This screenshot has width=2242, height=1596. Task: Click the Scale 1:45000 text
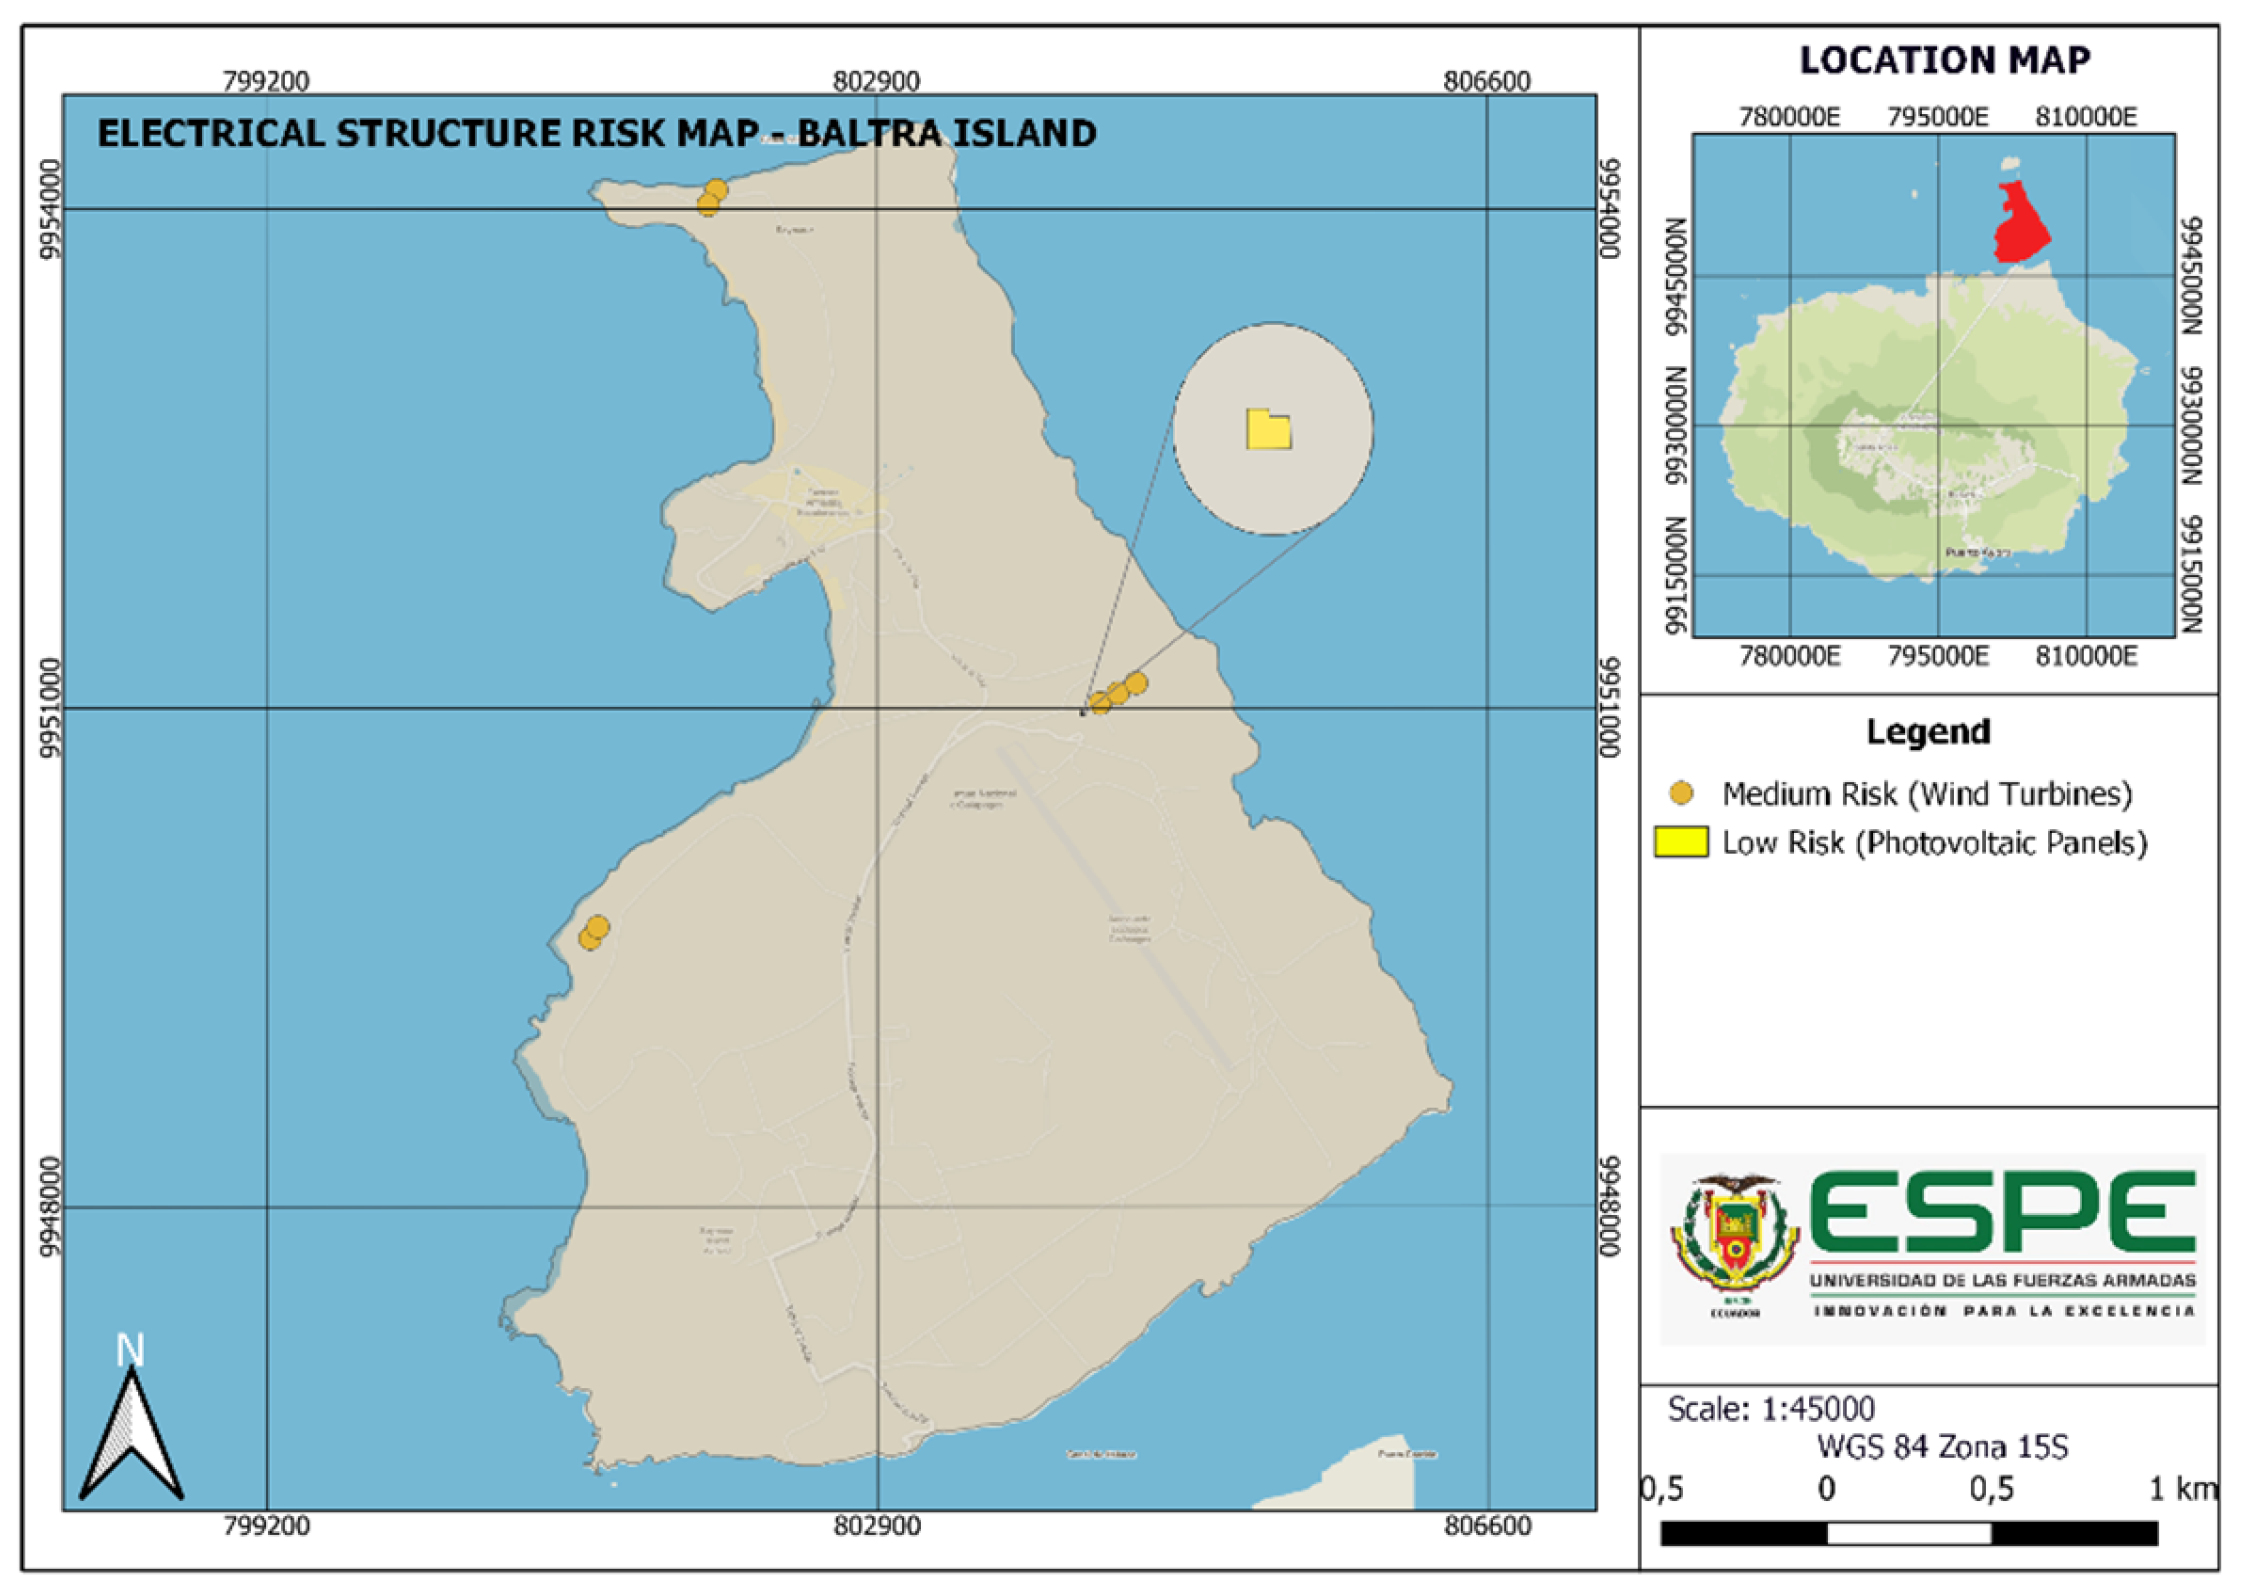point(1770,1409)
